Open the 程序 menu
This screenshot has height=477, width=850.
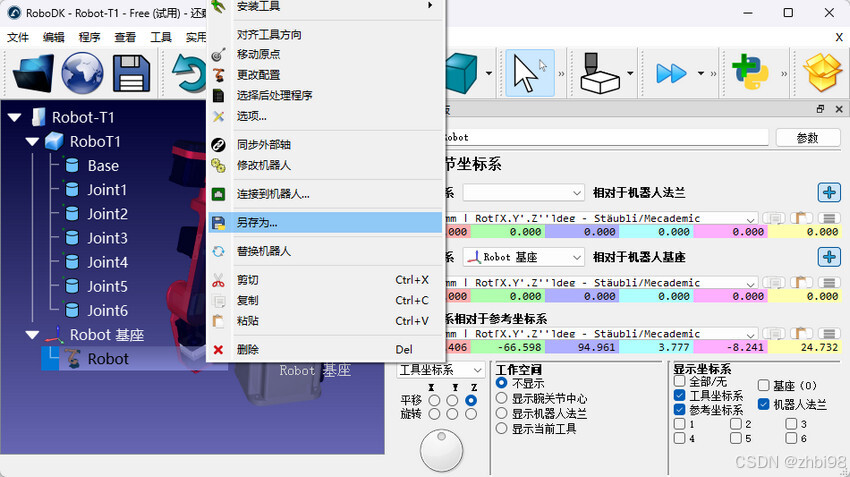[89, 37]
